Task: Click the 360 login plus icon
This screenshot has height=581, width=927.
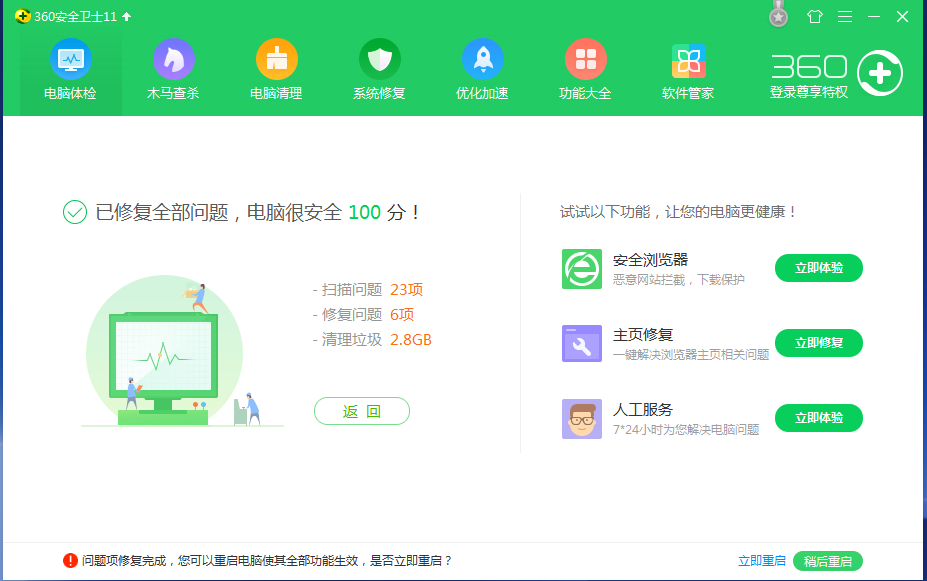Action: (880, 73)
